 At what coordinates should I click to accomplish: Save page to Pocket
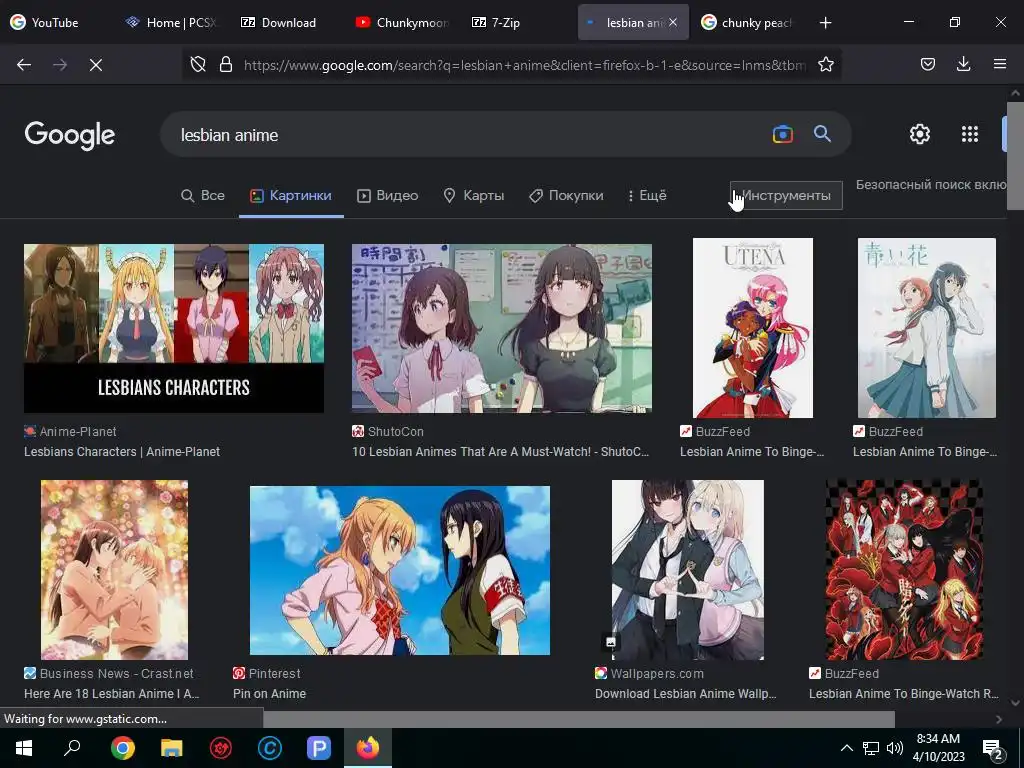click(x=928, y=64)
